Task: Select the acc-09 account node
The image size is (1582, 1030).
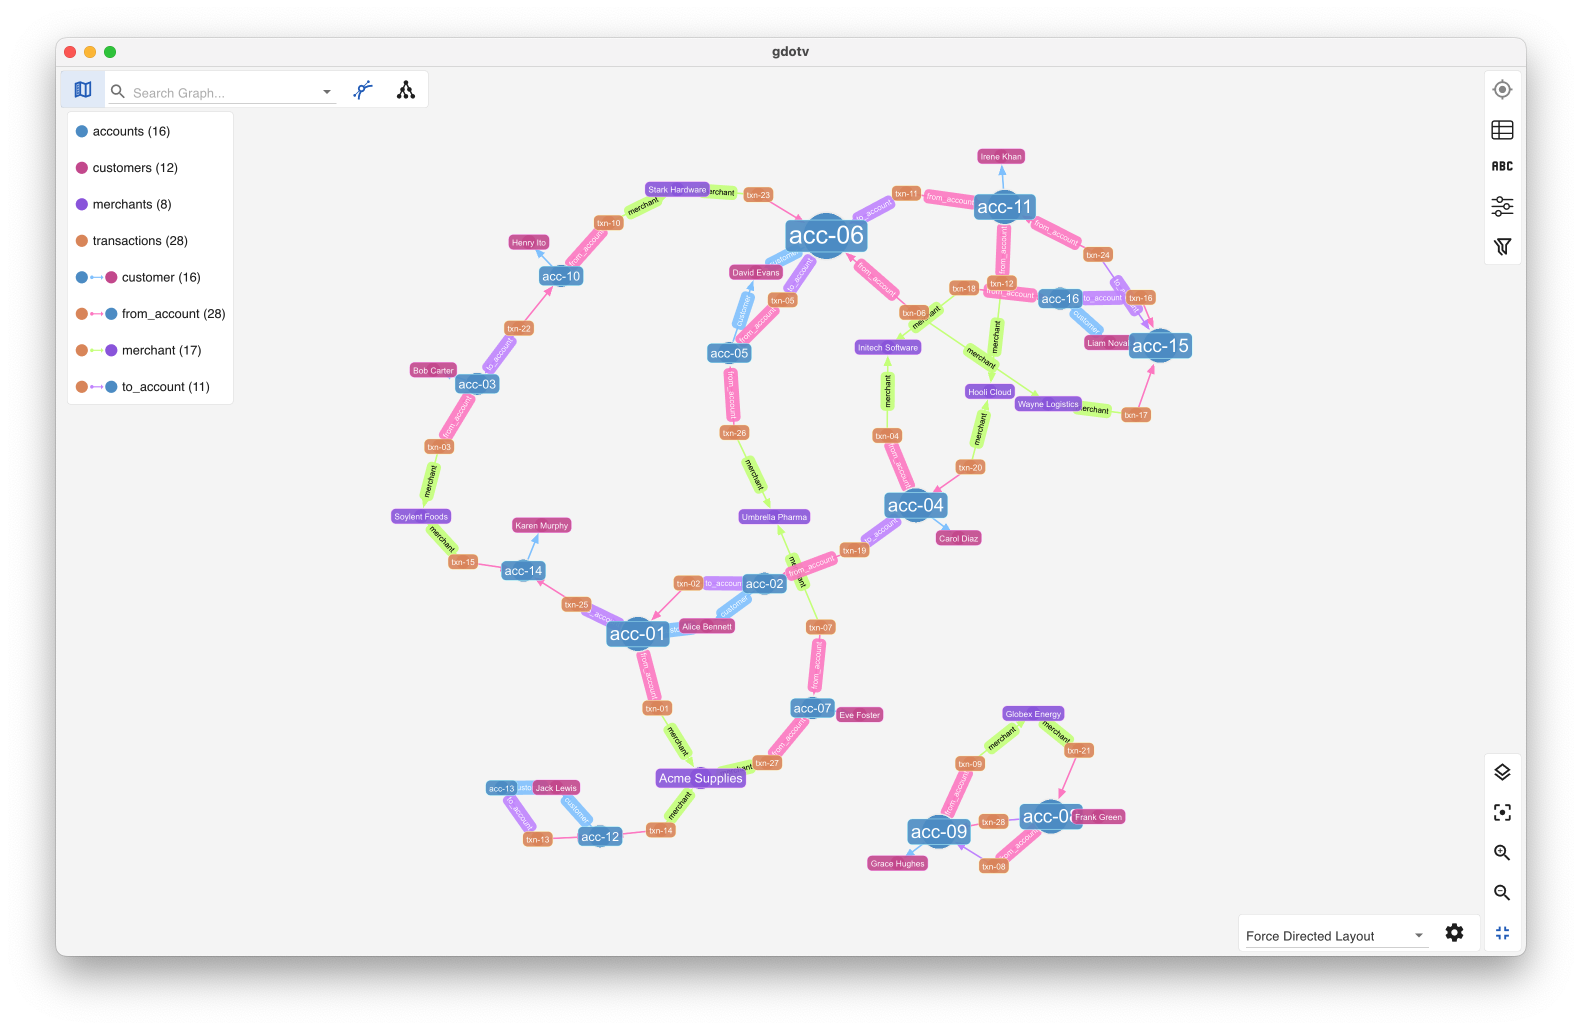Action: [x=939, y=832]
